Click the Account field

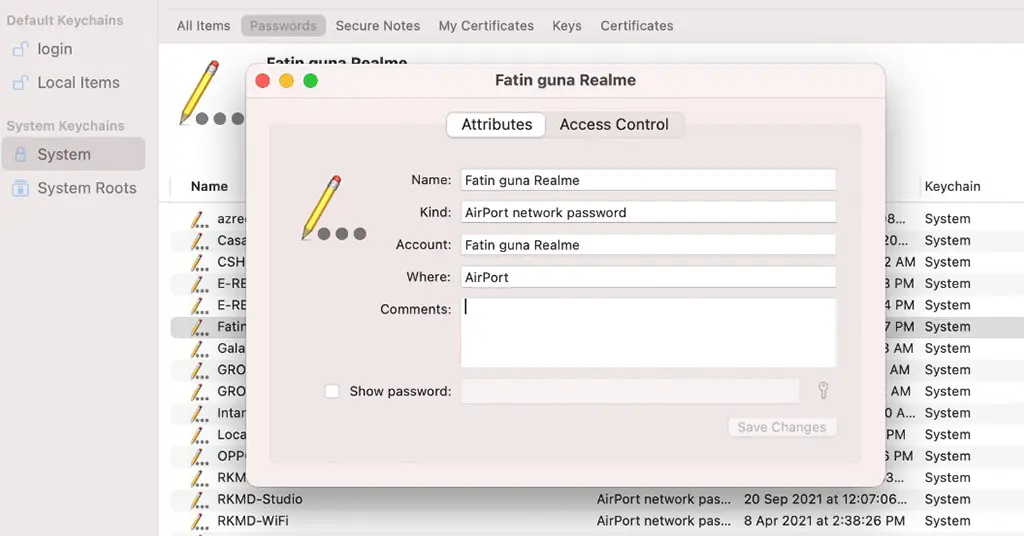648,245
